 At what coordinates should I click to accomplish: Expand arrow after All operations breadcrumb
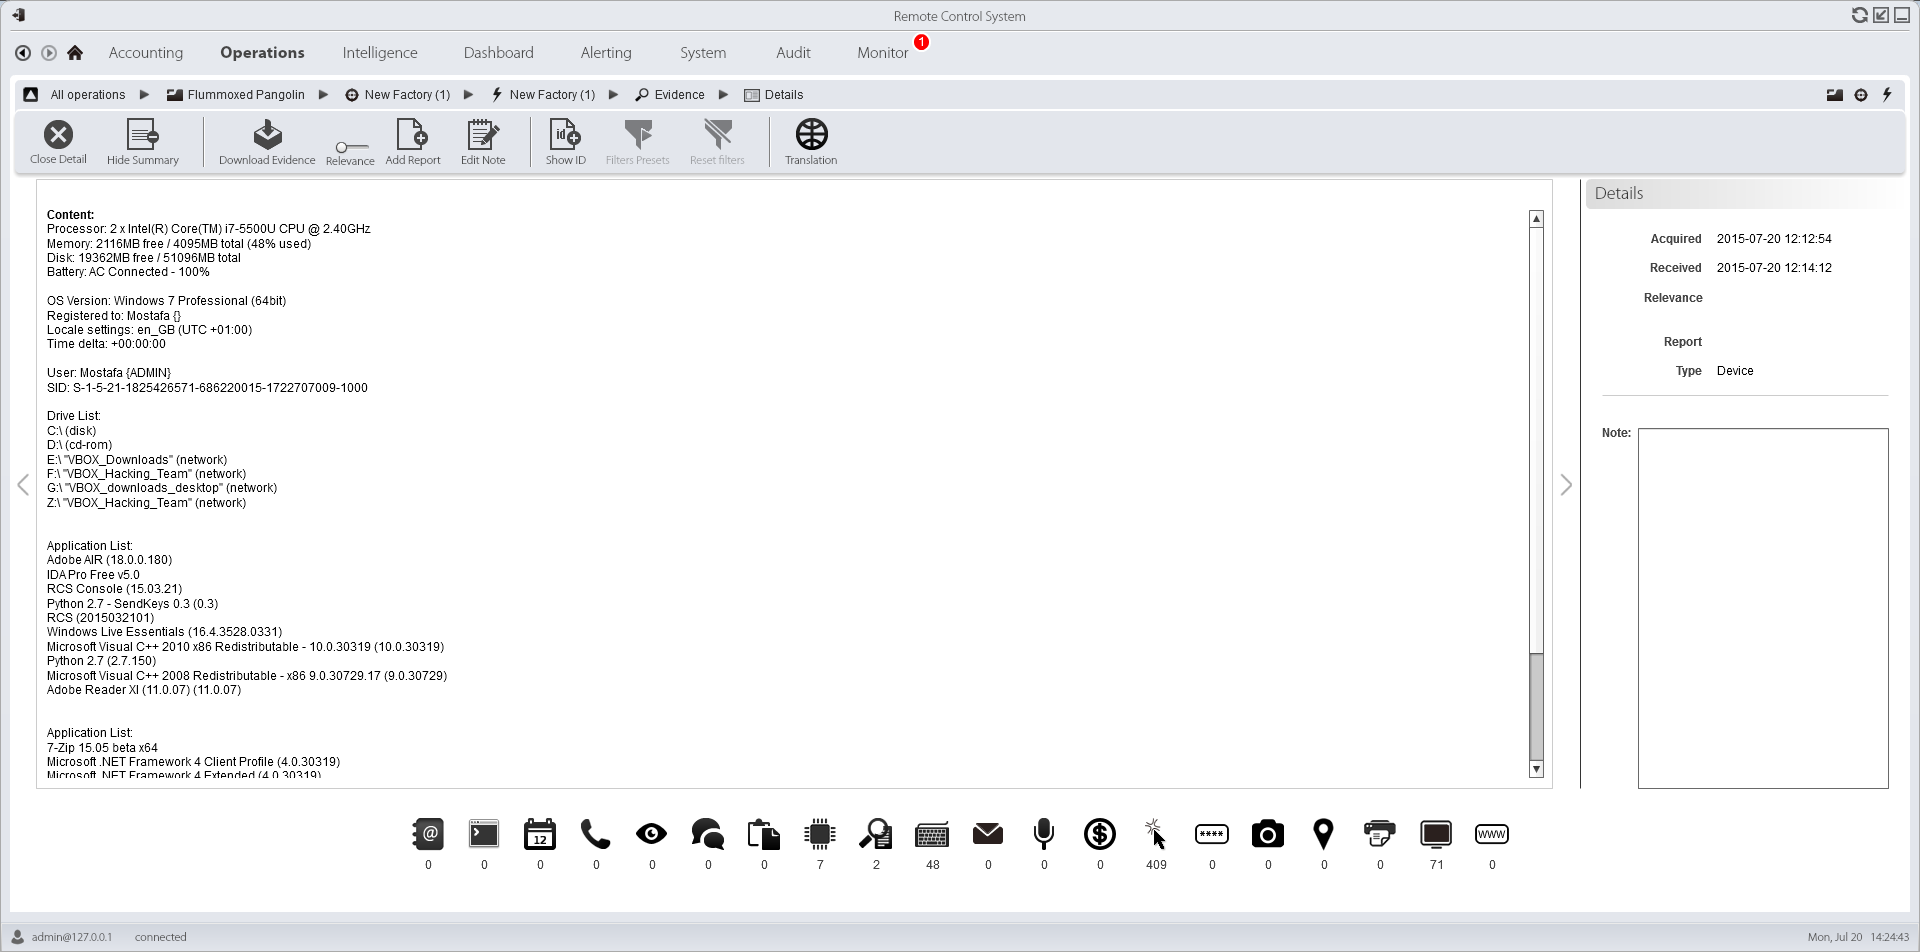click(144, 95)
